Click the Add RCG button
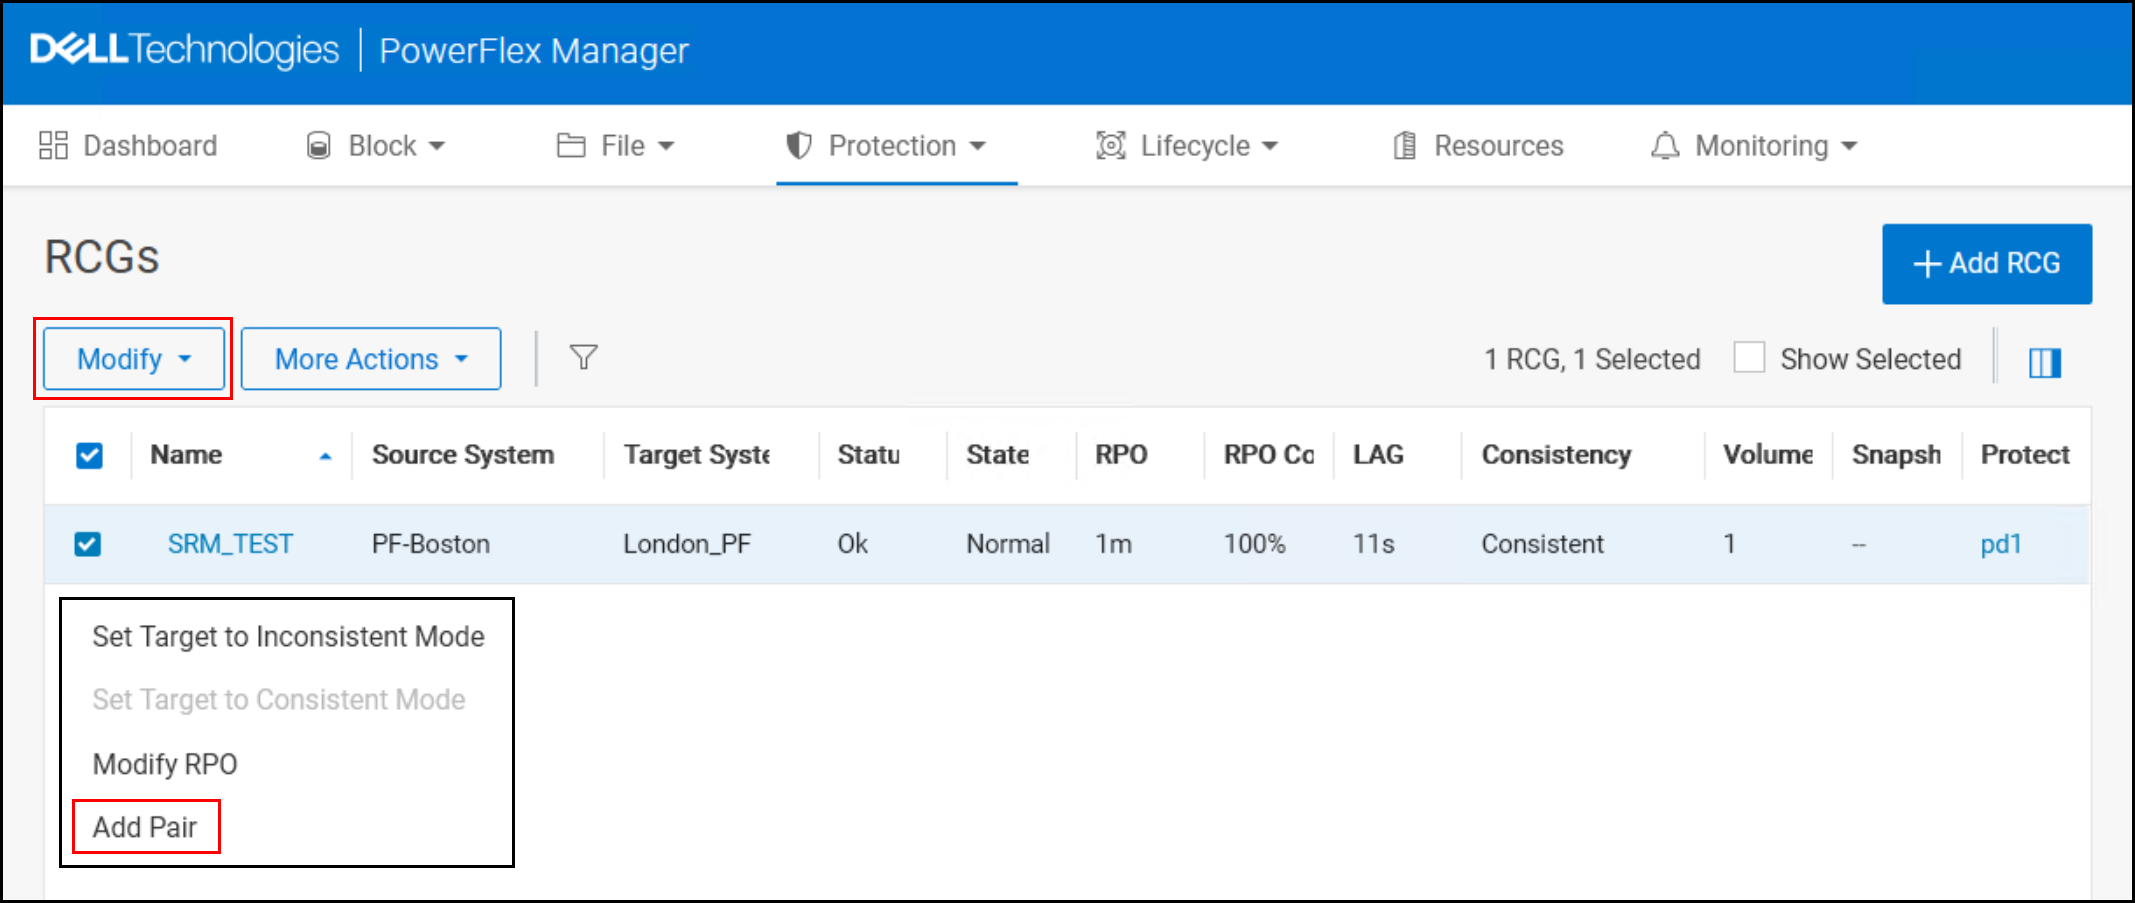Screen dimensions: 2135x903 (1987, 264)
